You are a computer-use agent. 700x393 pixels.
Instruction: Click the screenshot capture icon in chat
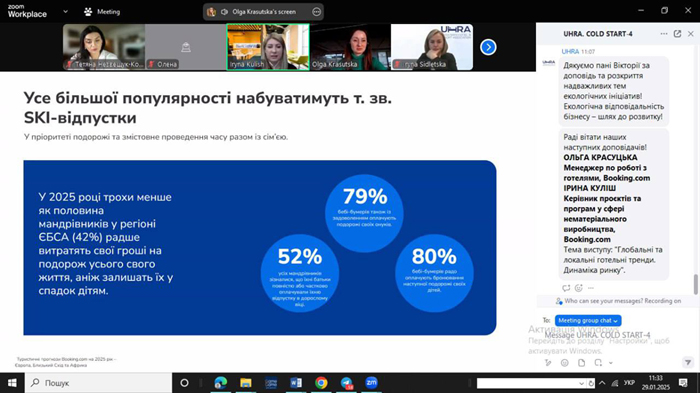click(598, 363)
